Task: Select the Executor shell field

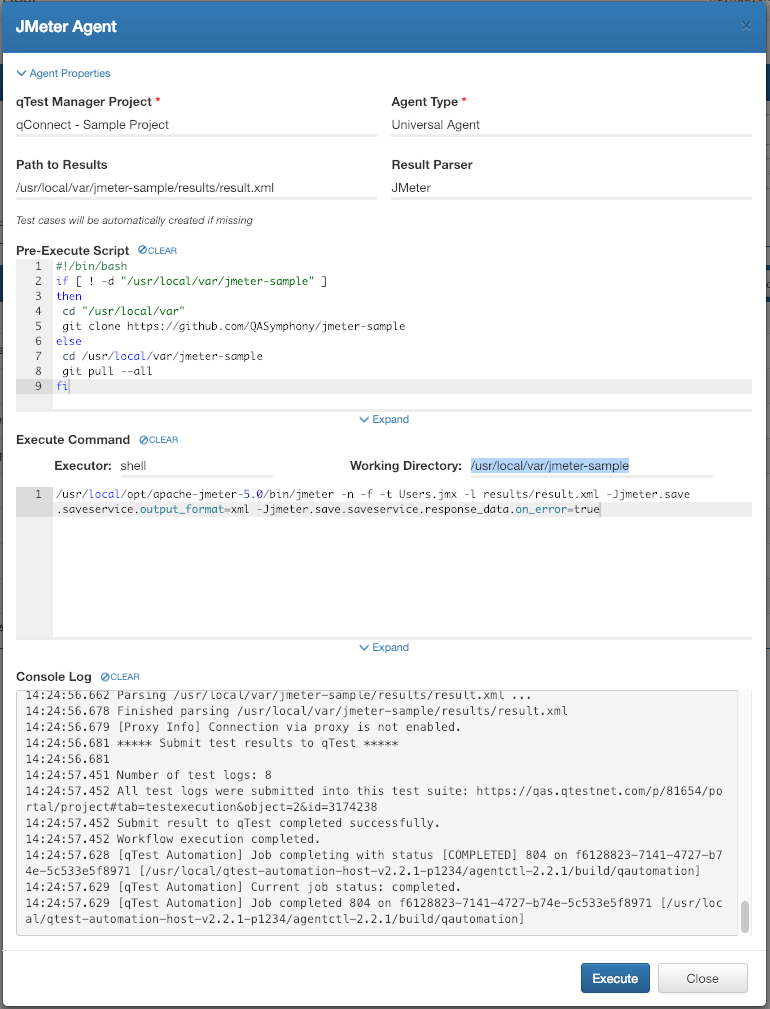Action: pos(195,466)
